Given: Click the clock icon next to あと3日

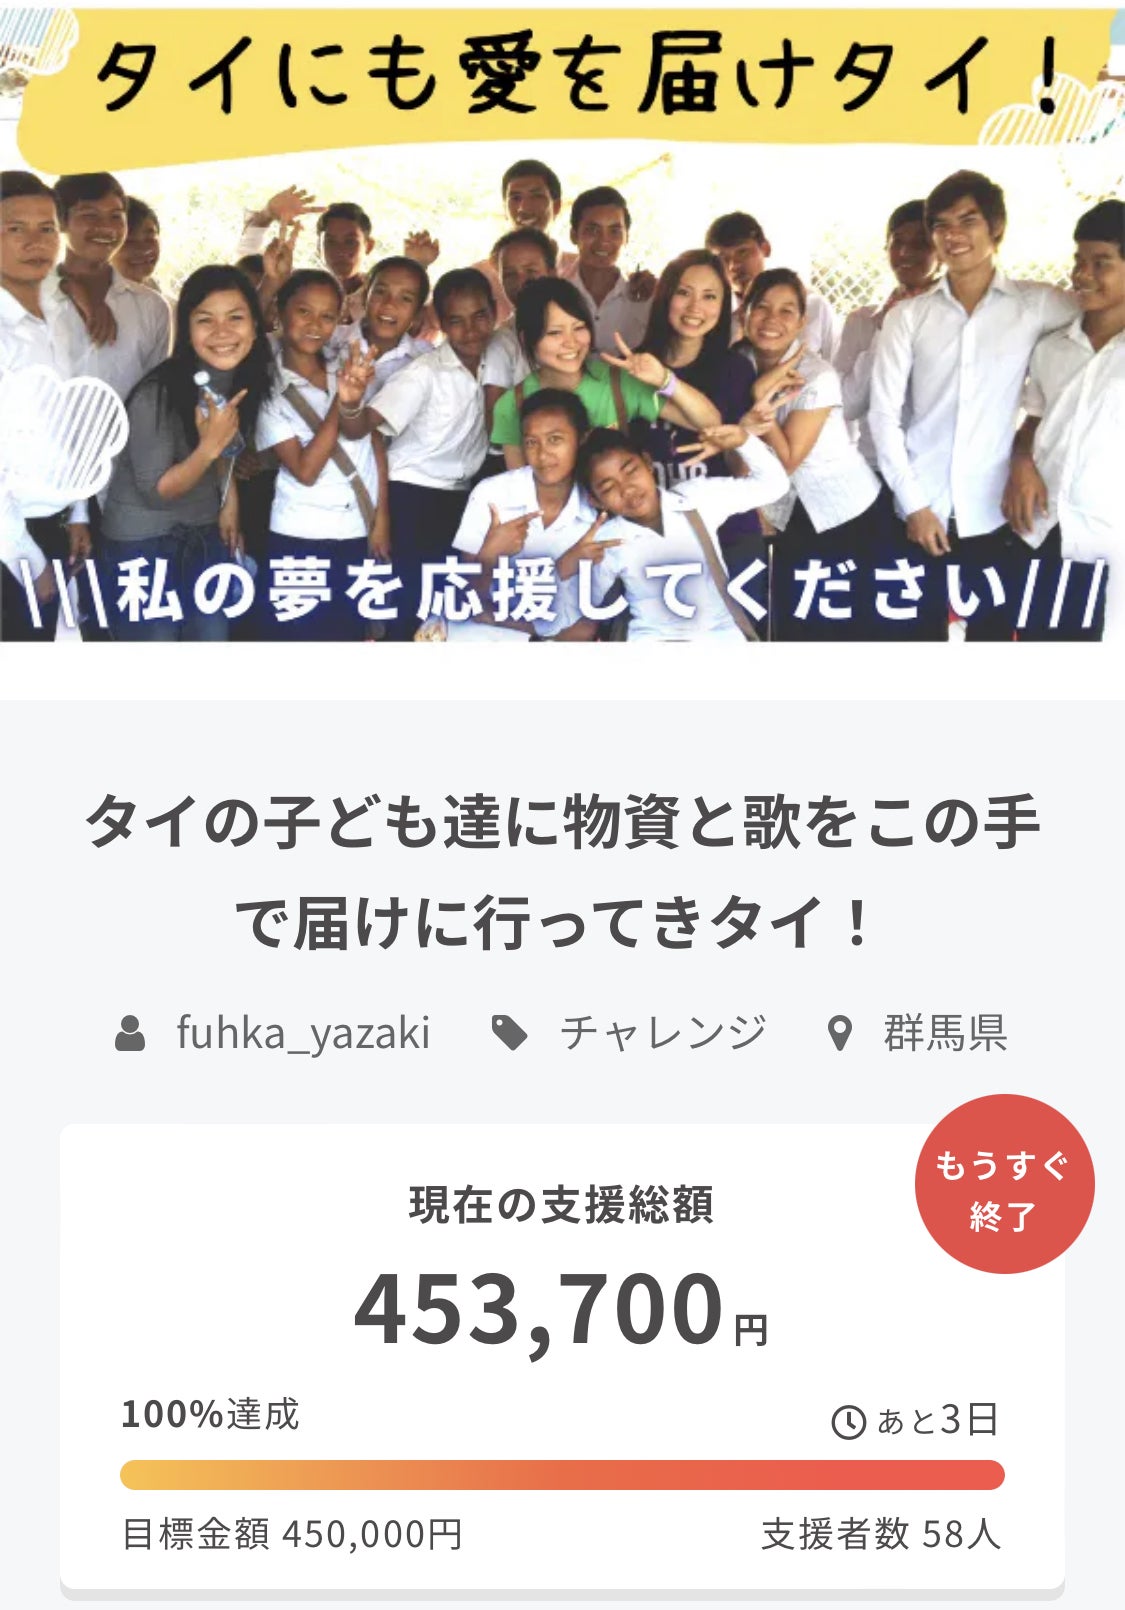Looking at the screenshot, I should click(849, 1421).
